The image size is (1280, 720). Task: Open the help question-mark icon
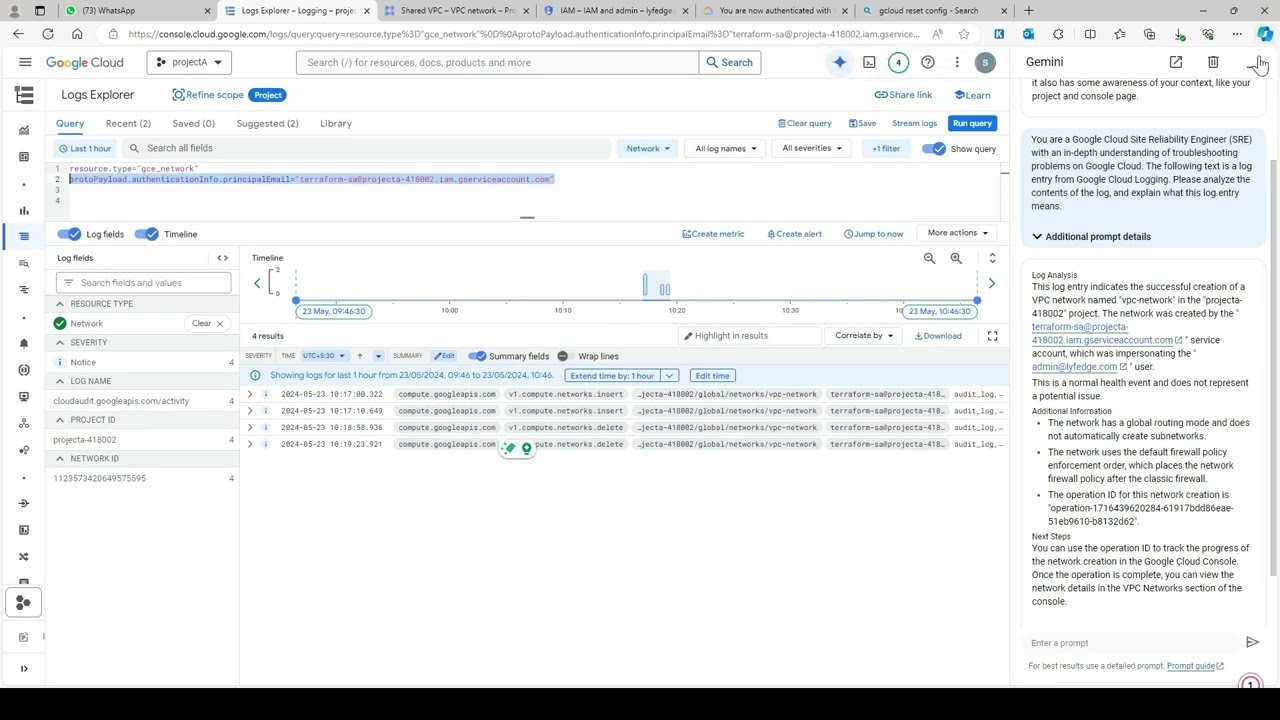tap(928, 62)
